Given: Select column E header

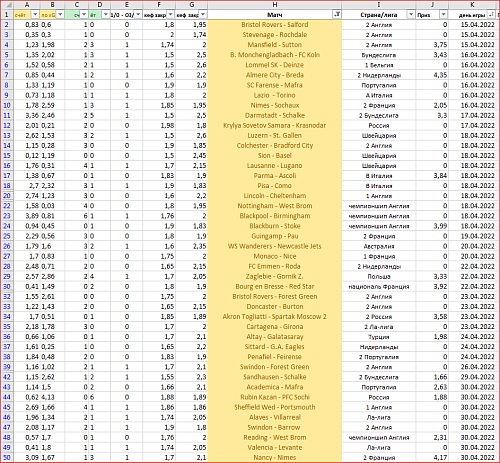Looking at the screenshot, I should pos(126,5).
